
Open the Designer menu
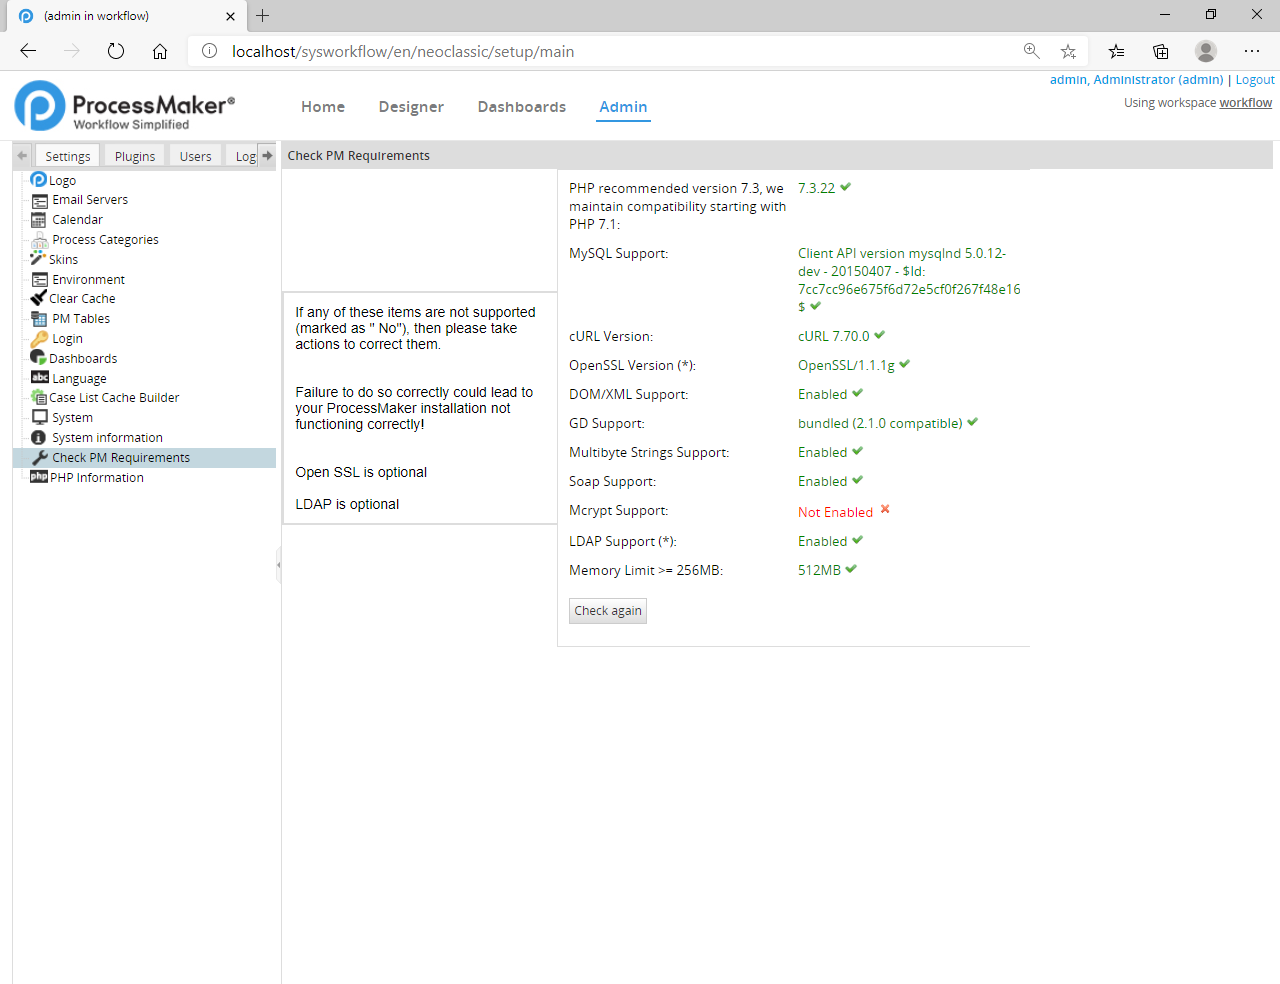coord(411,107)
